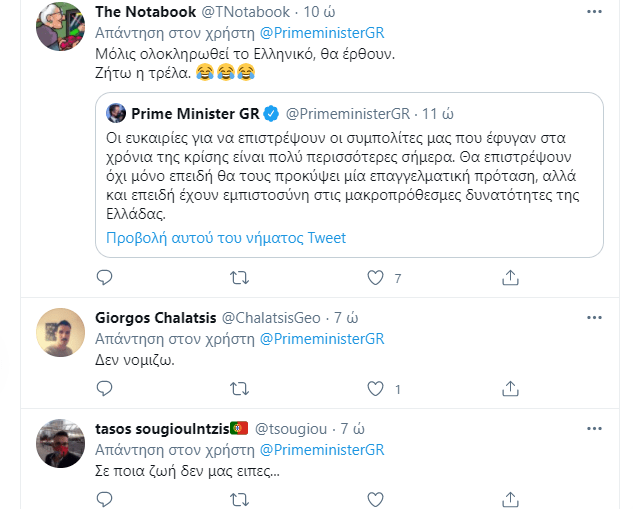Share The Notabook's tweet
The width and height of the screenshot is (633, 509).
(x=509, y=277)
